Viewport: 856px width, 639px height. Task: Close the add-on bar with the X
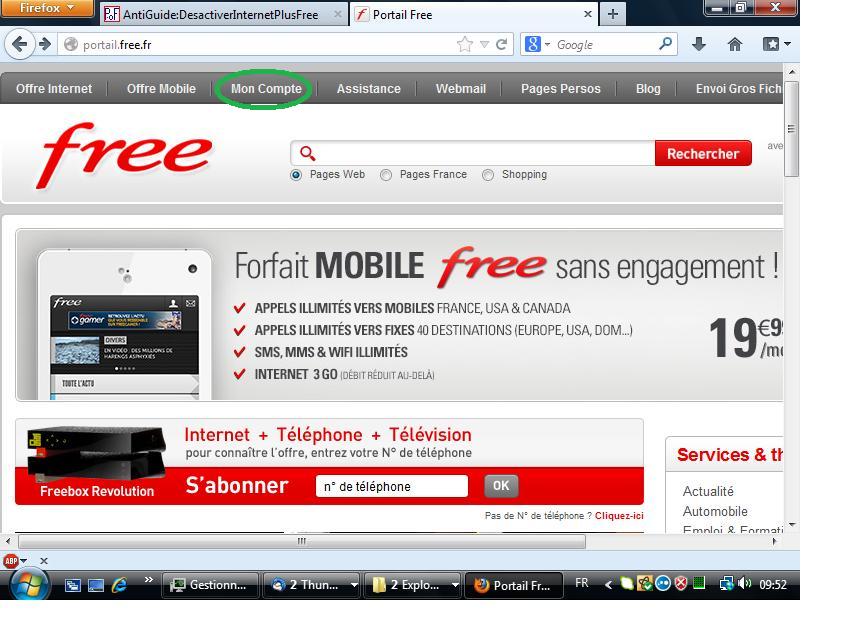(44, 560)
